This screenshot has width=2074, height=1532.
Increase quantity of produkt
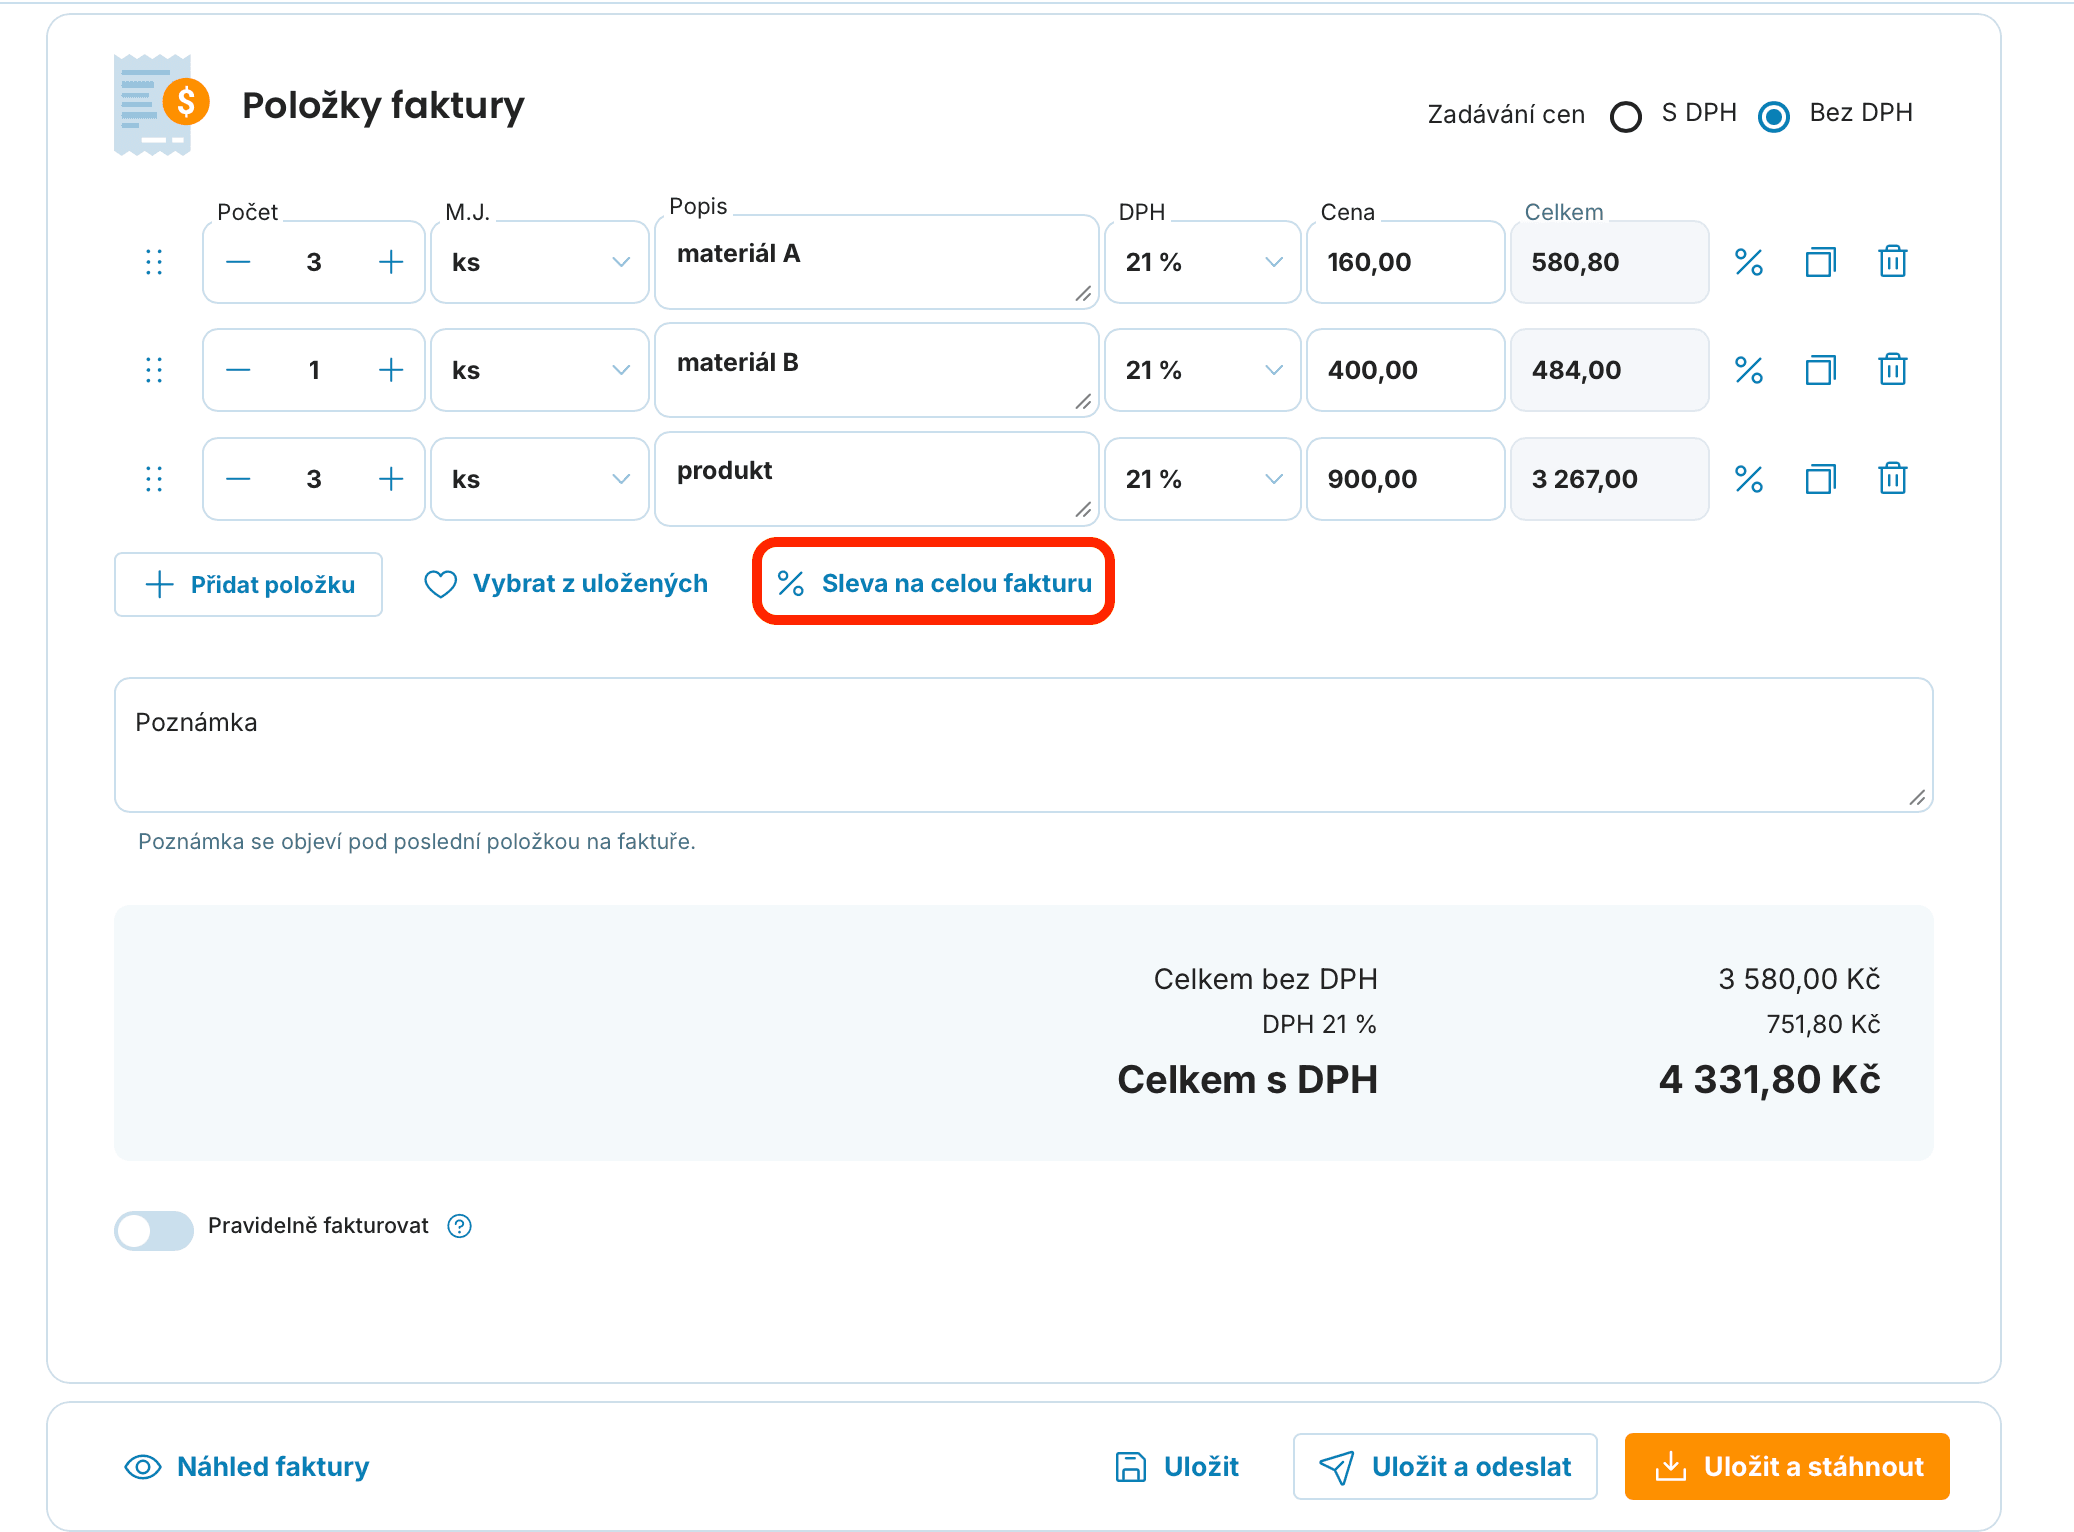[391, 479]
